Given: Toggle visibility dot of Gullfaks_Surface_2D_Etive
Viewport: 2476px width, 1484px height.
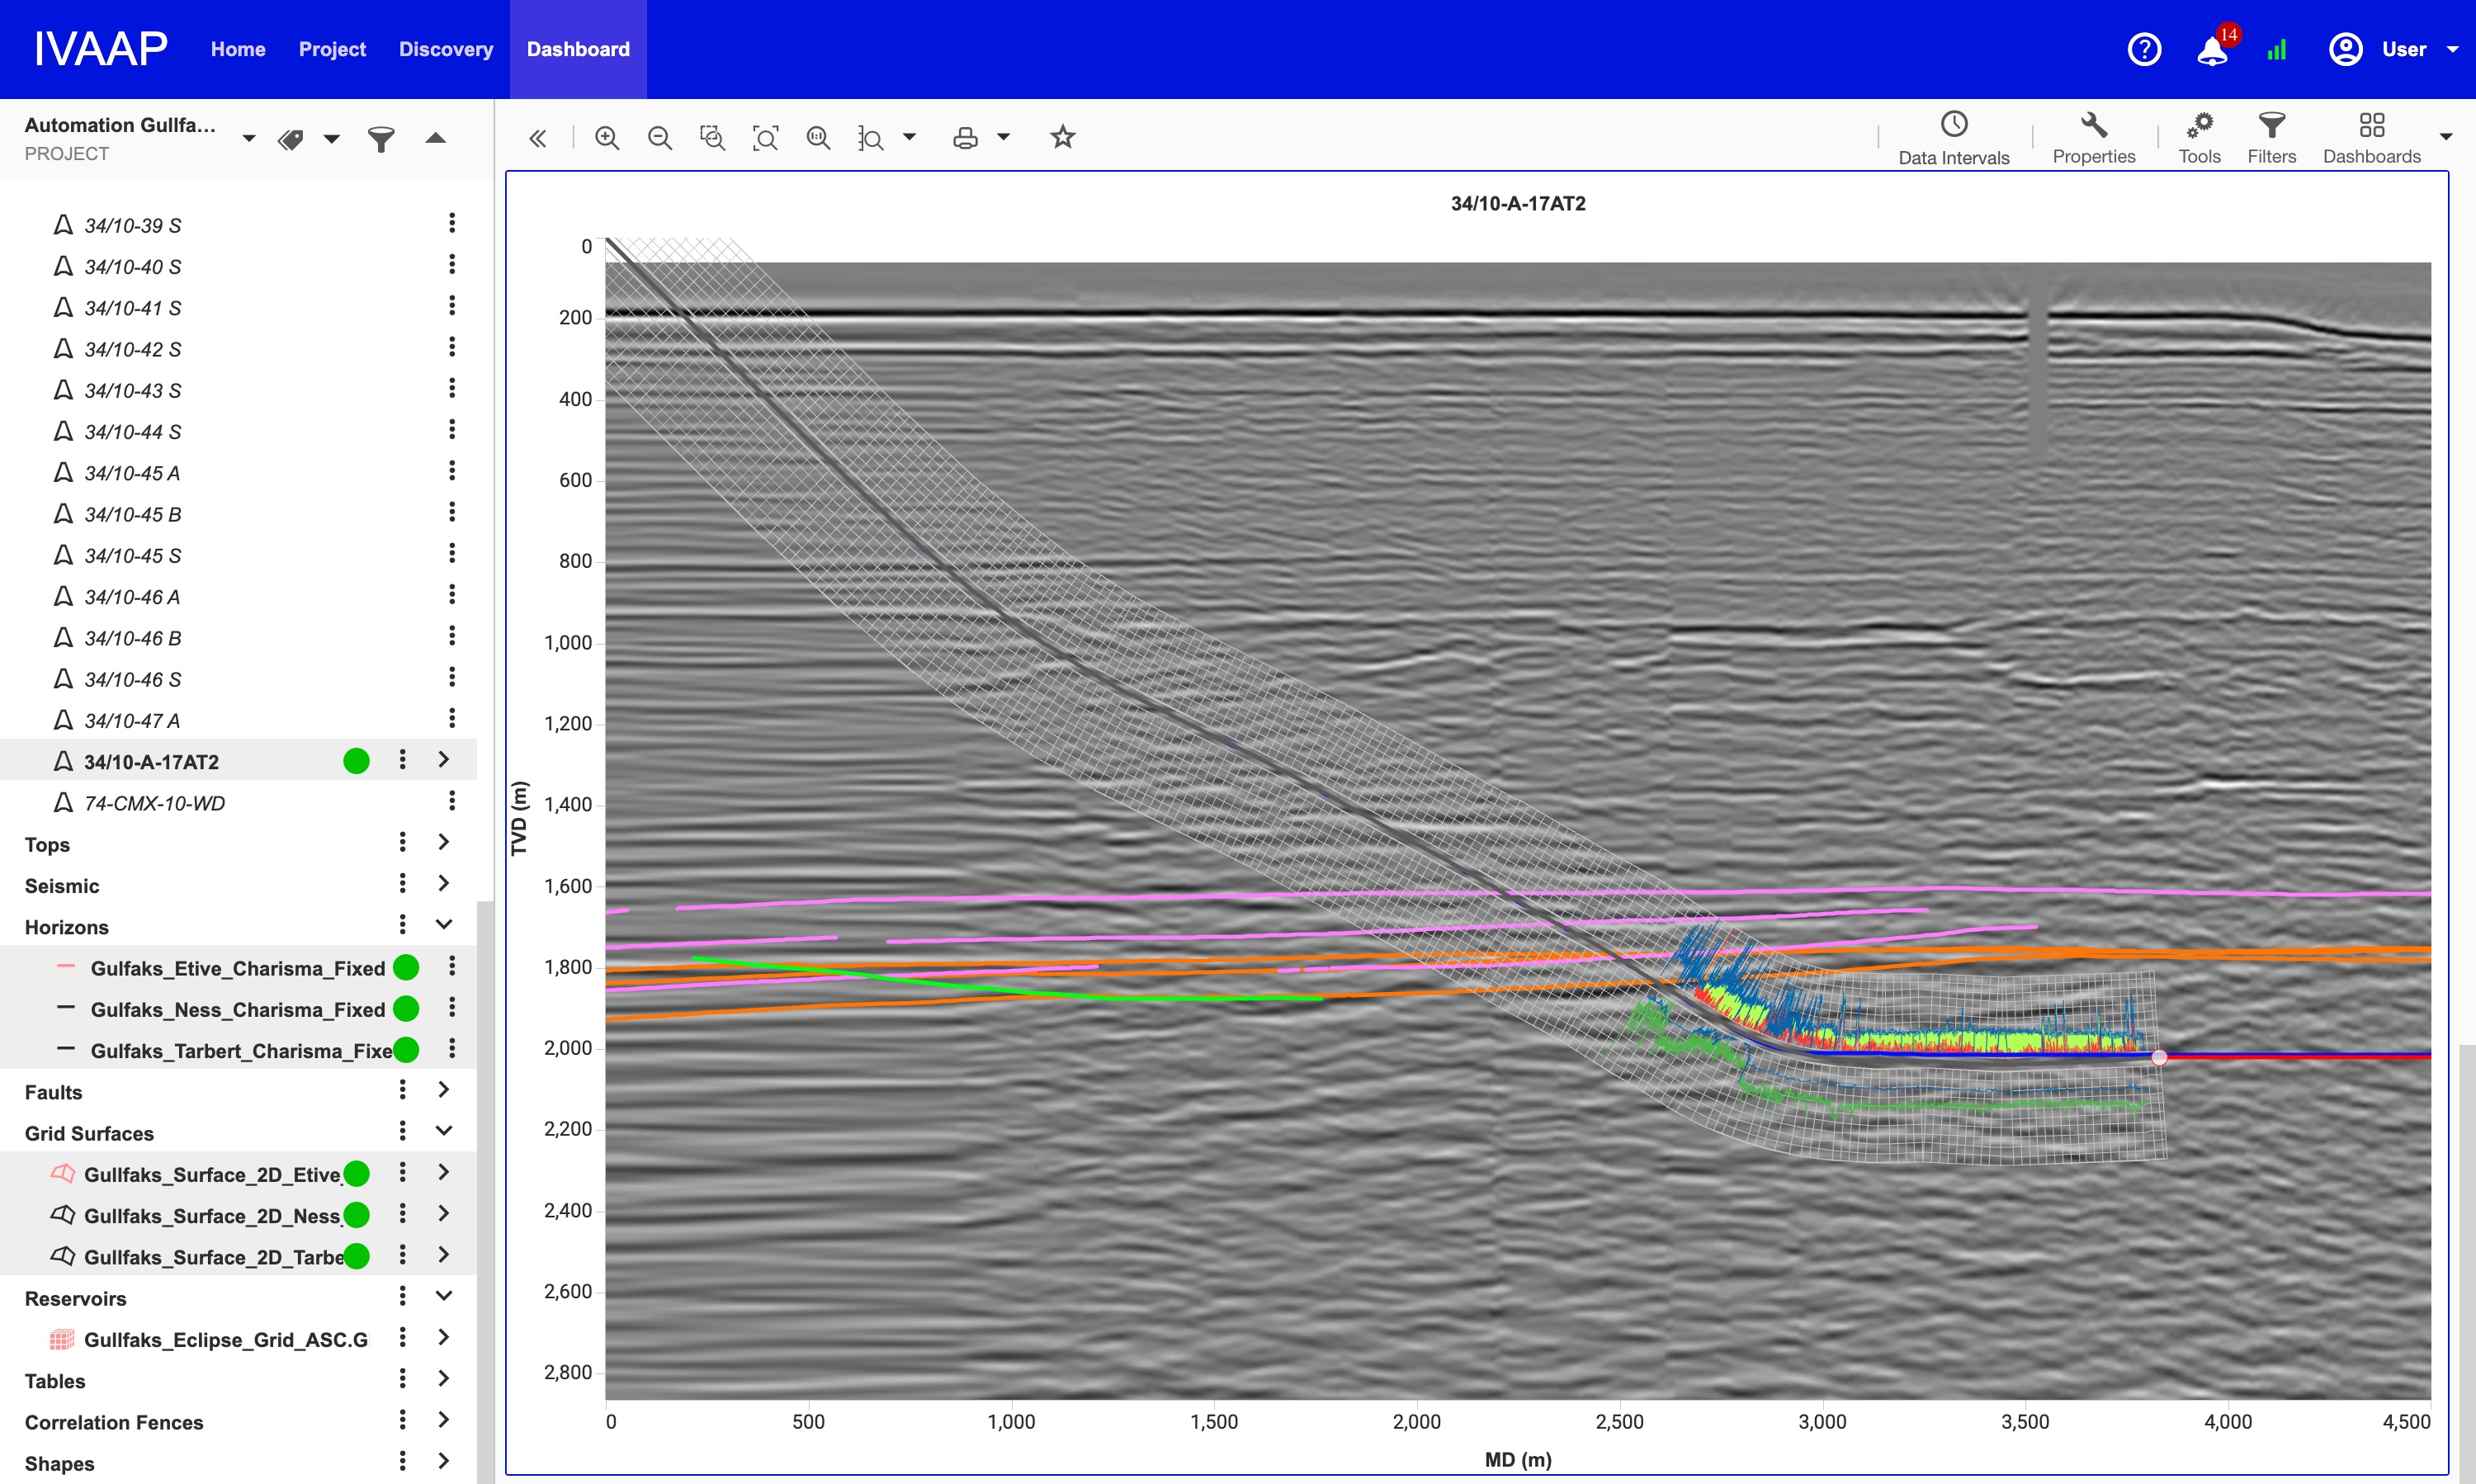Looking at the screenshot, I should click(356, 1173).
